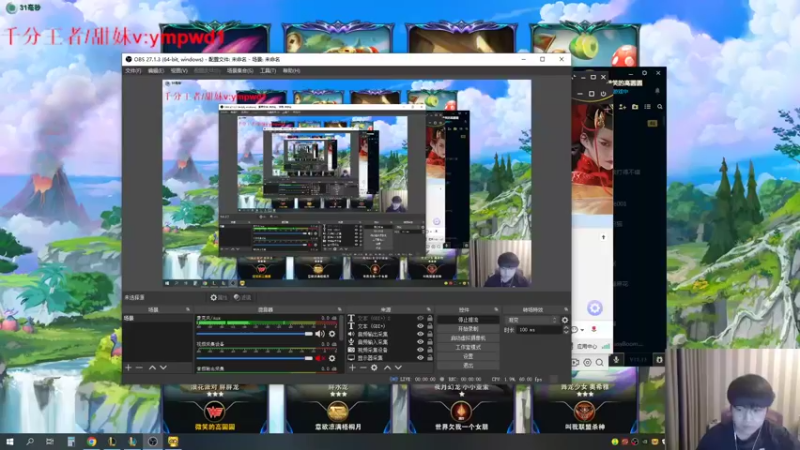Increase transition duration with the up stepper

pos(565,328)
